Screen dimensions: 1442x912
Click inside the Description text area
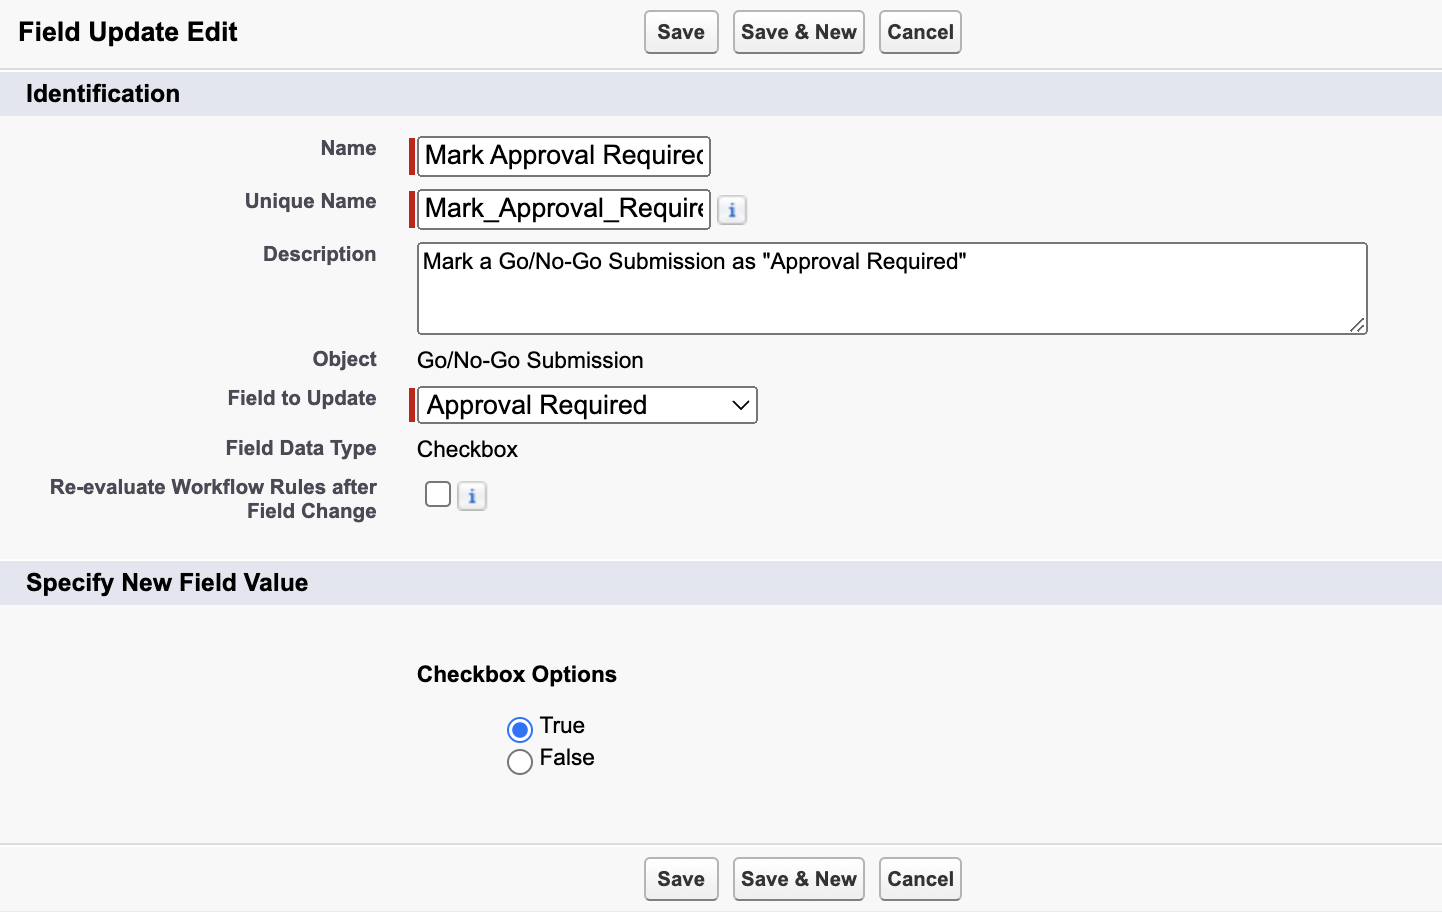892,288
